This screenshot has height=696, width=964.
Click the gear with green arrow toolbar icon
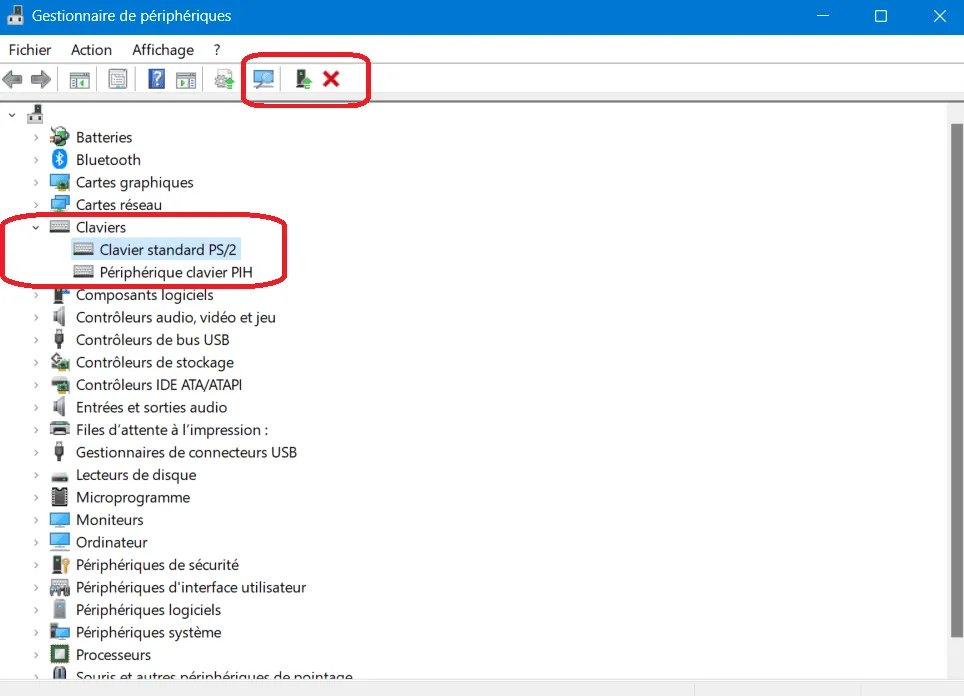224,79
